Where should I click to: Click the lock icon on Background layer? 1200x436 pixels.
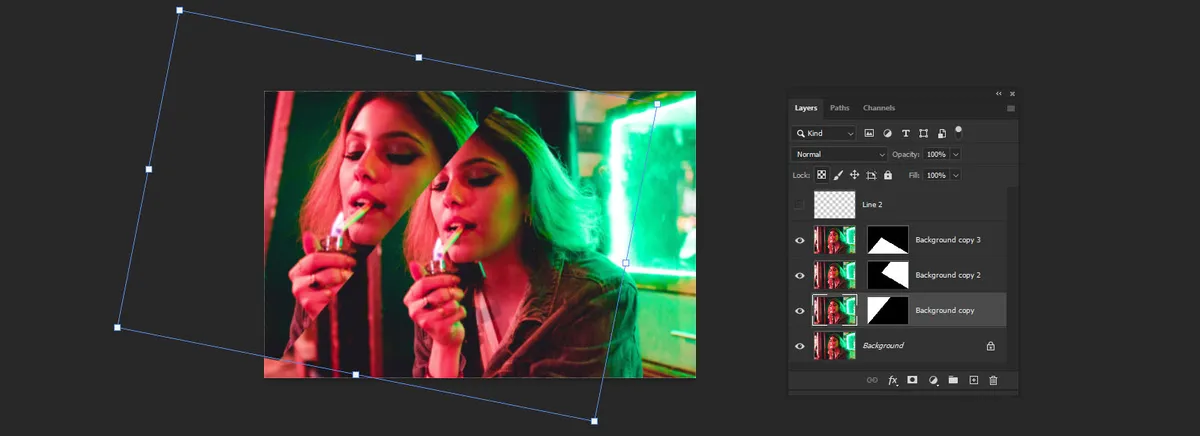(990, 346)
